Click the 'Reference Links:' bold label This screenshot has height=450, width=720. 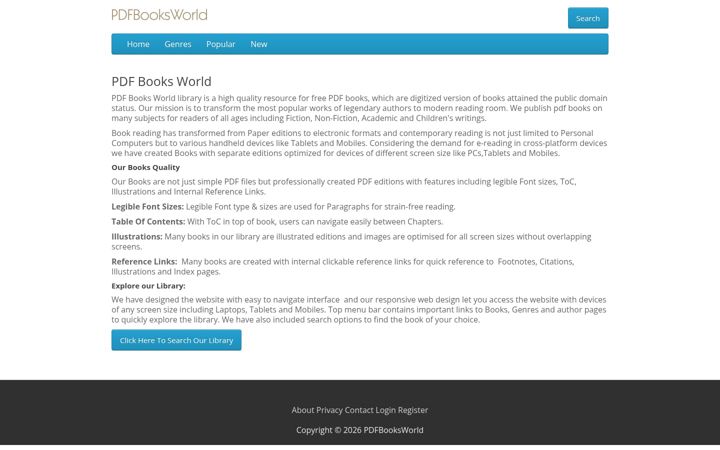tap(144, 261)
